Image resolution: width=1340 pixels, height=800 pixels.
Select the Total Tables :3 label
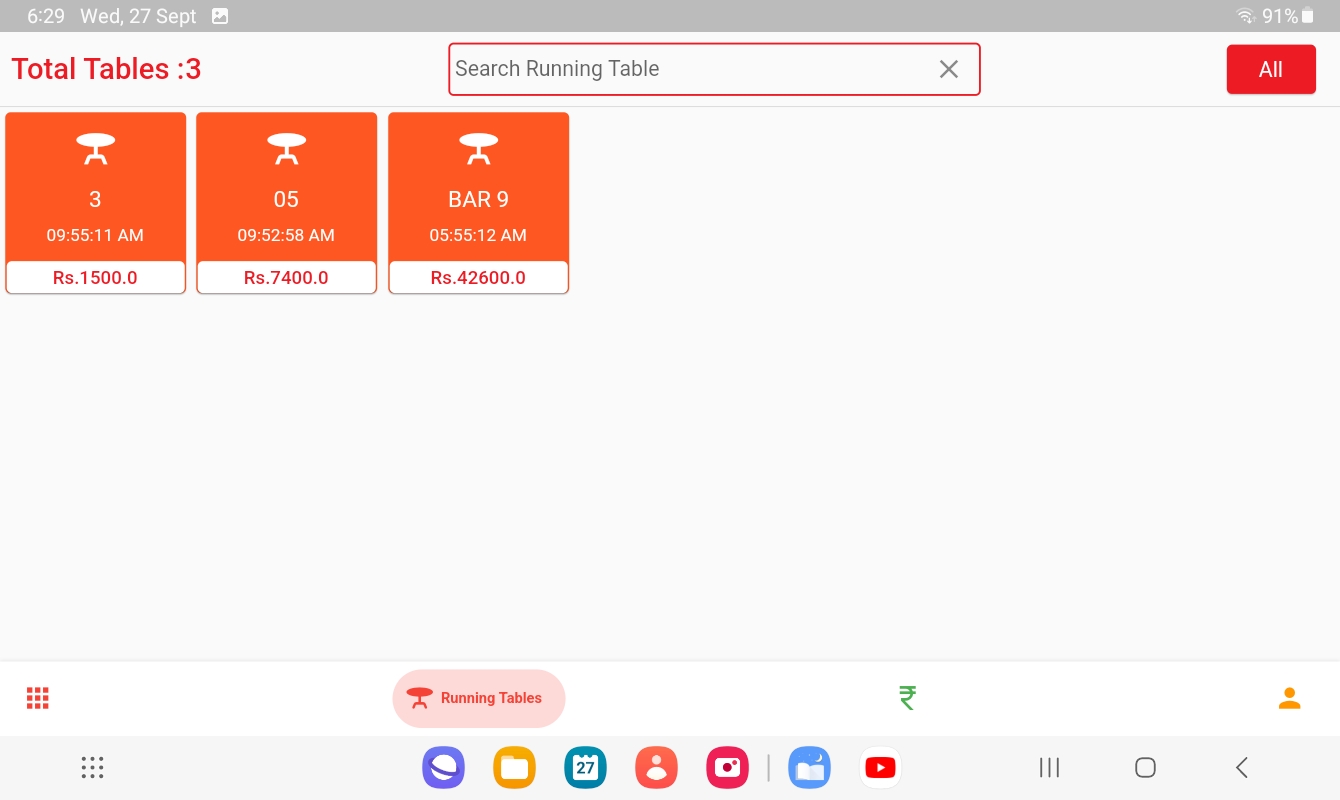tap(106, 69)
